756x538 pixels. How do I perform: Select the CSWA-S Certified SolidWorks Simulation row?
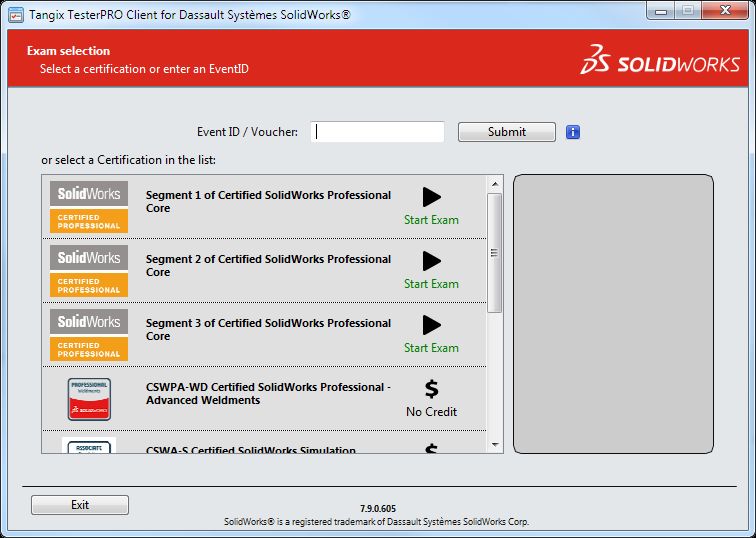[264, 444]
